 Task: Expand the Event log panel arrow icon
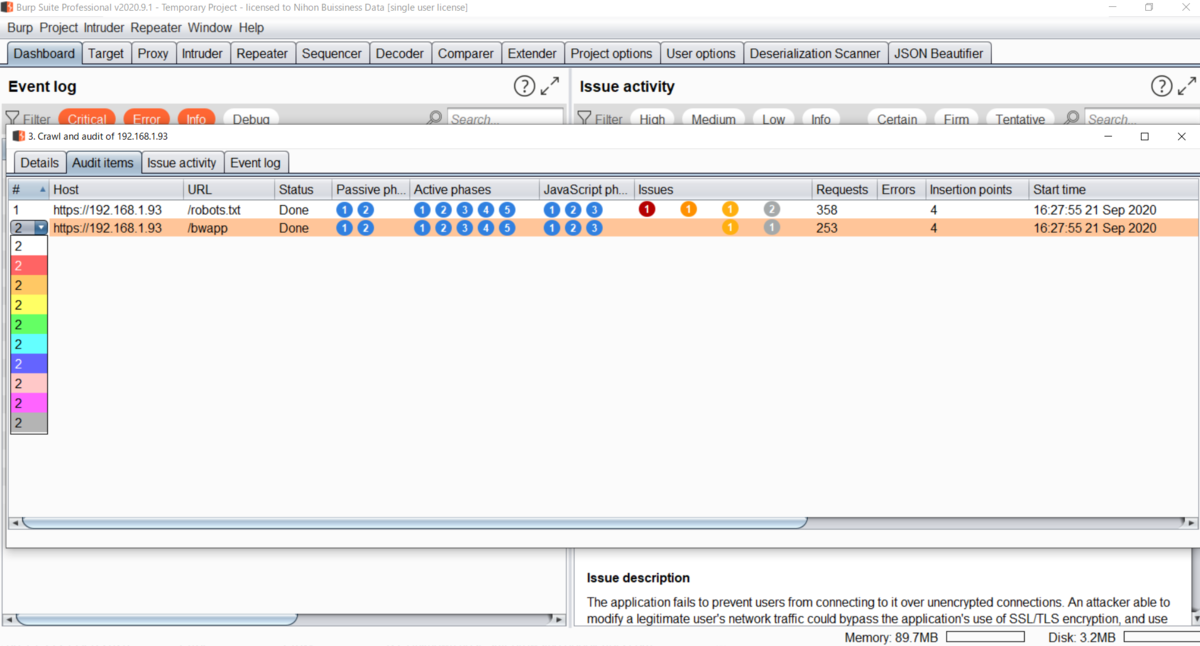[550, 86]
